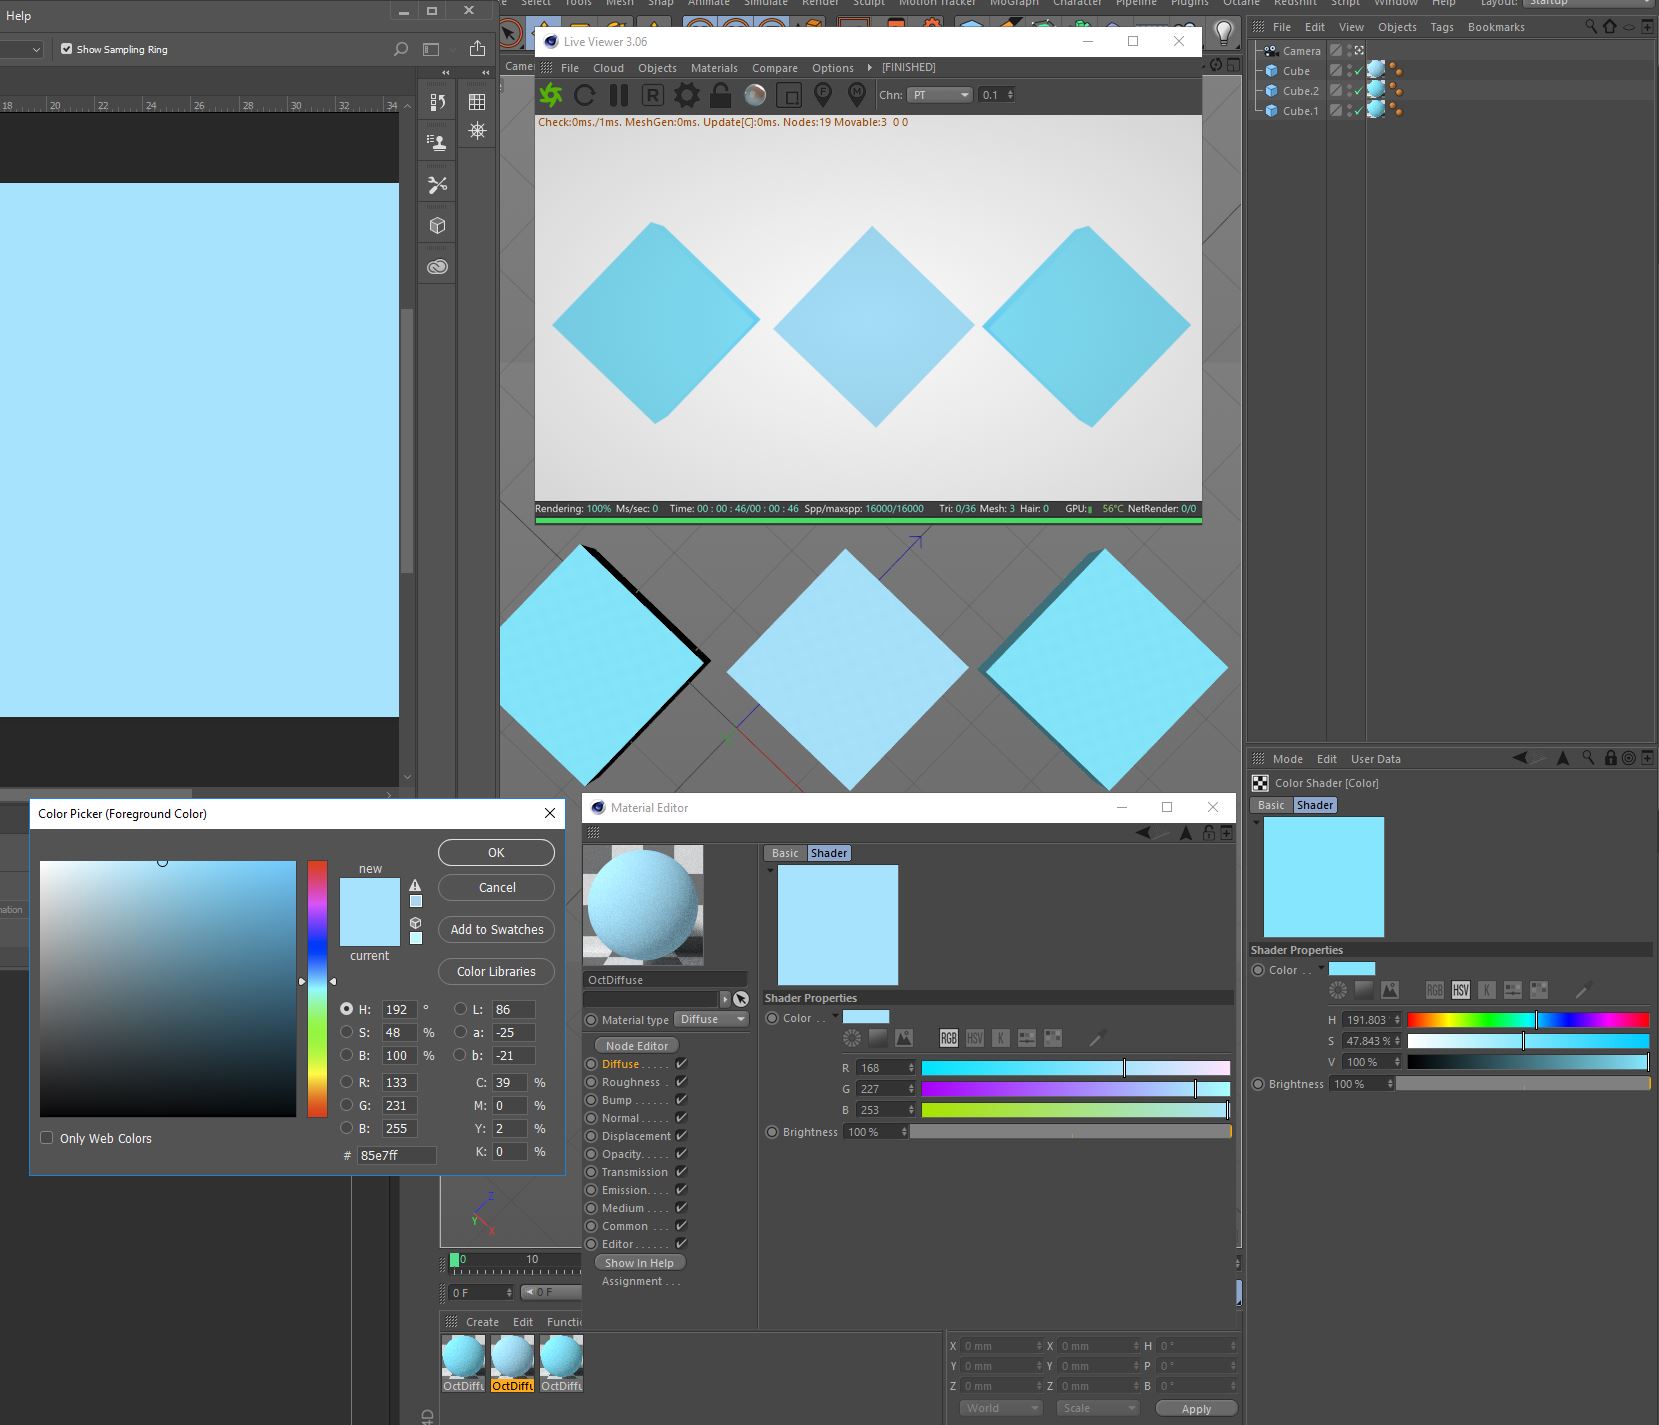Send scene with the Octane logo button
Image resolution: width=1659 pixels, height=1425 pixels.
[550, 95]
